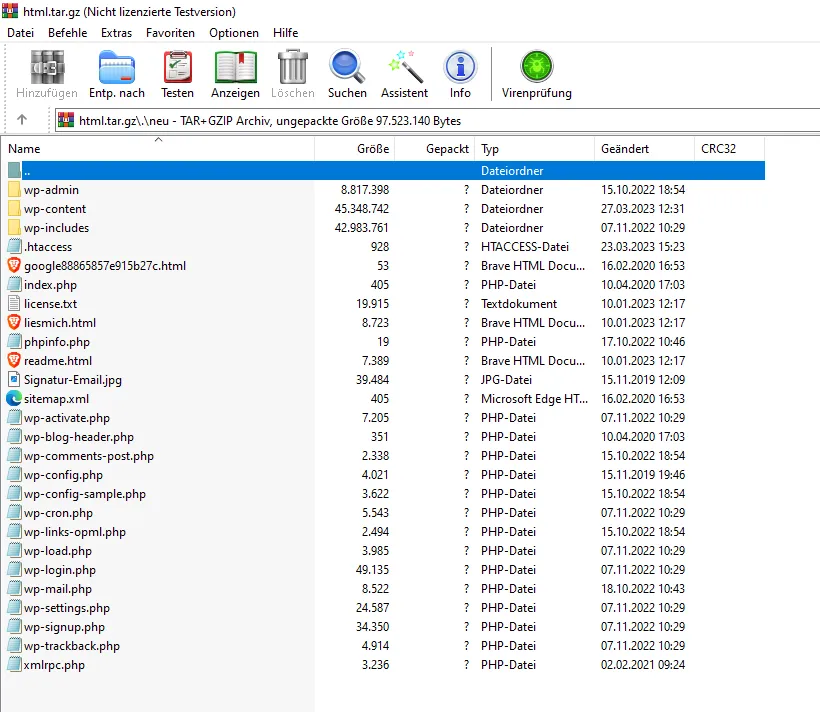The height and width of the screenshot is (712, 820).
Task: Select the wp-includes folder icon
Action: 15,228
